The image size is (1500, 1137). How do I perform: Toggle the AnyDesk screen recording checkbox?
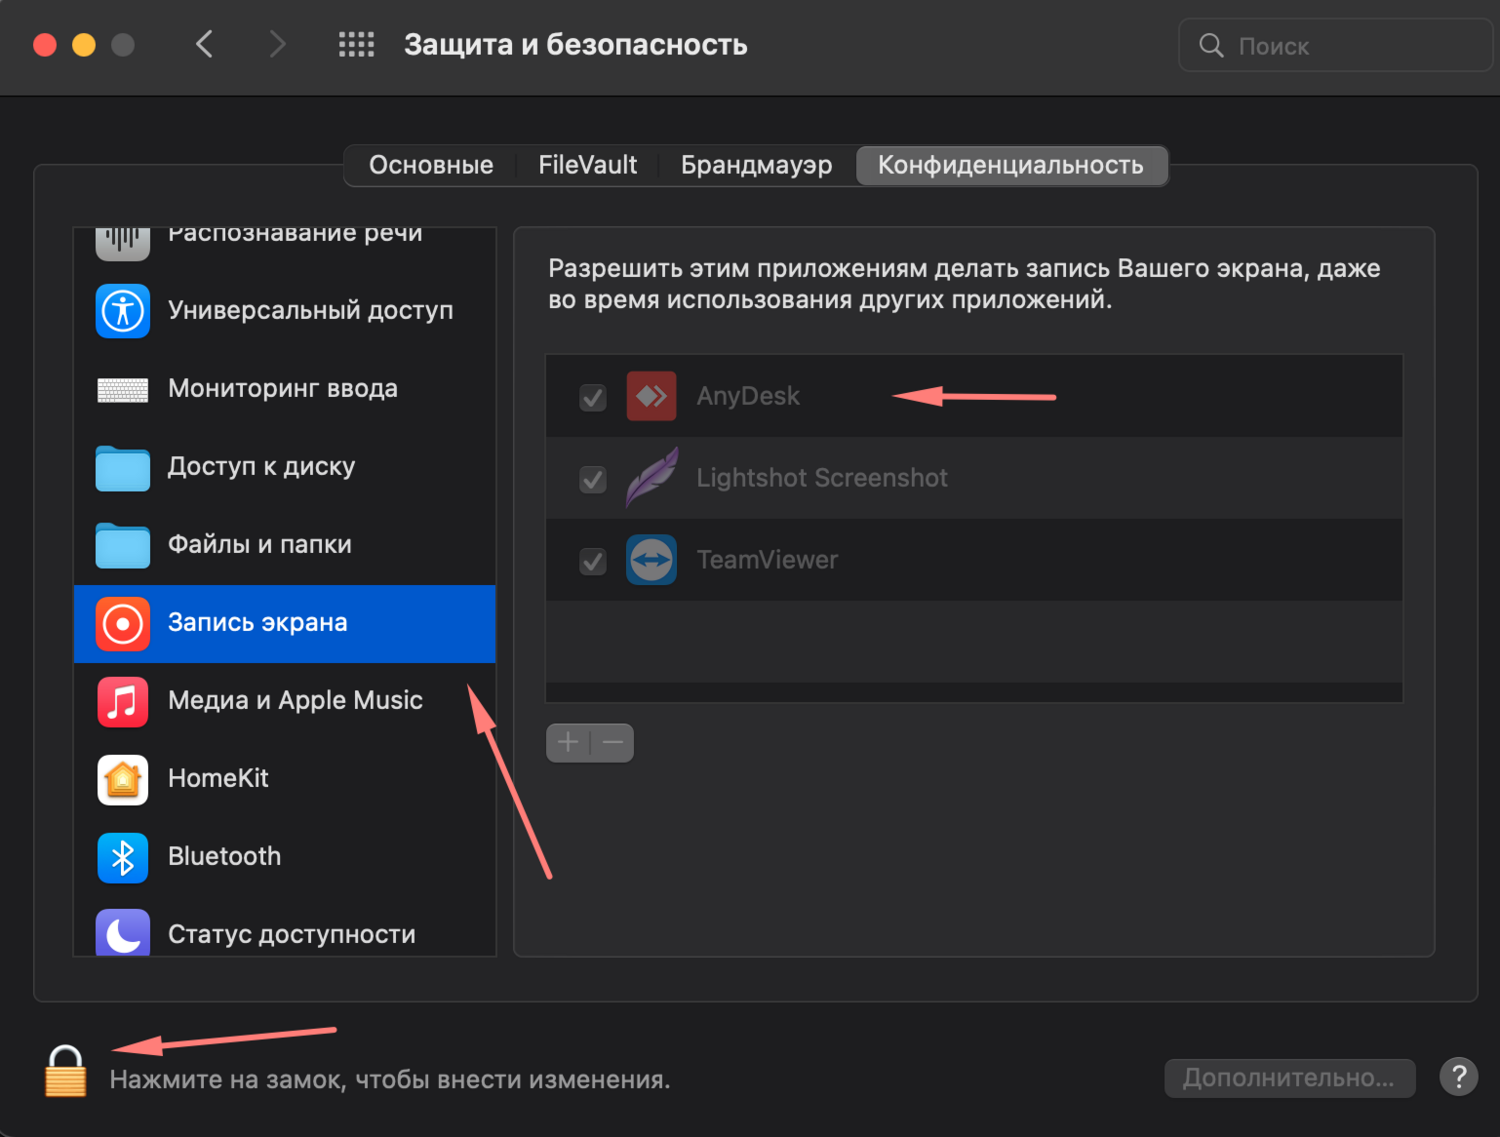(x=593, y=398)
